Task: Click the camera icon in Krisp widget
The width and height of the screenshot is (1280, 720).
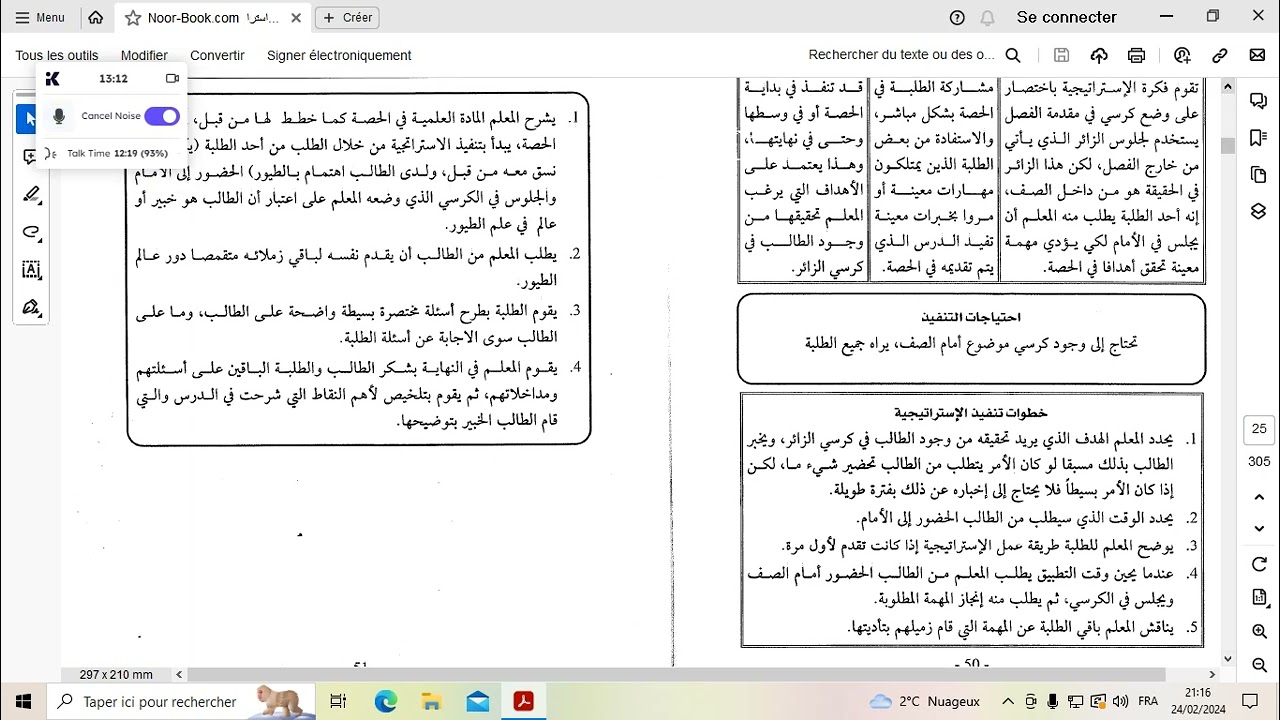Action: click(172, 78)
